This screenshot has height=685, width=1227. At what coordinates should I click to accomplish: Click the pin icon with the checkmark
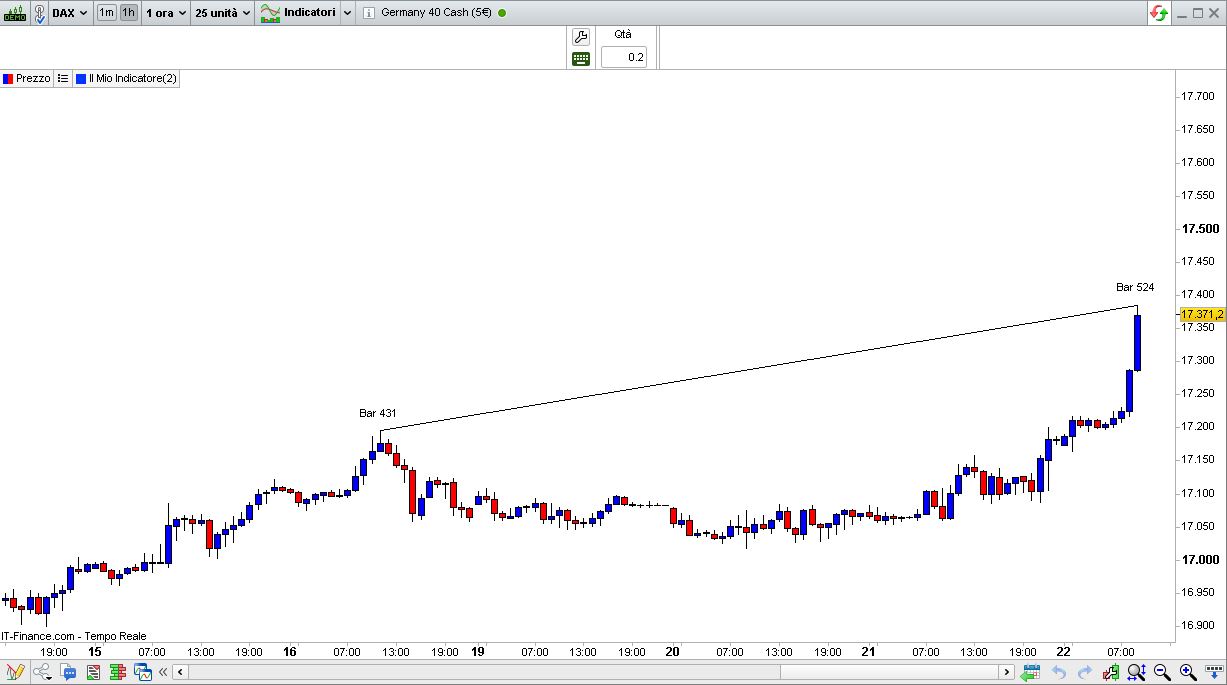pyautogui.click(x=39, y=13)
